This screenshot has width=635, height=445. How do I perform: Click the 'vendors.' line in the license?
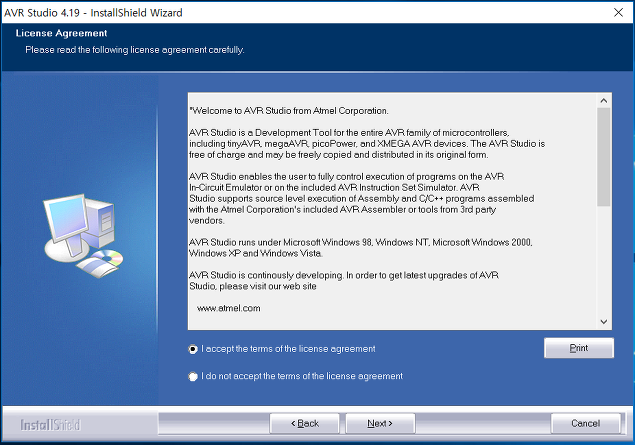207,221
